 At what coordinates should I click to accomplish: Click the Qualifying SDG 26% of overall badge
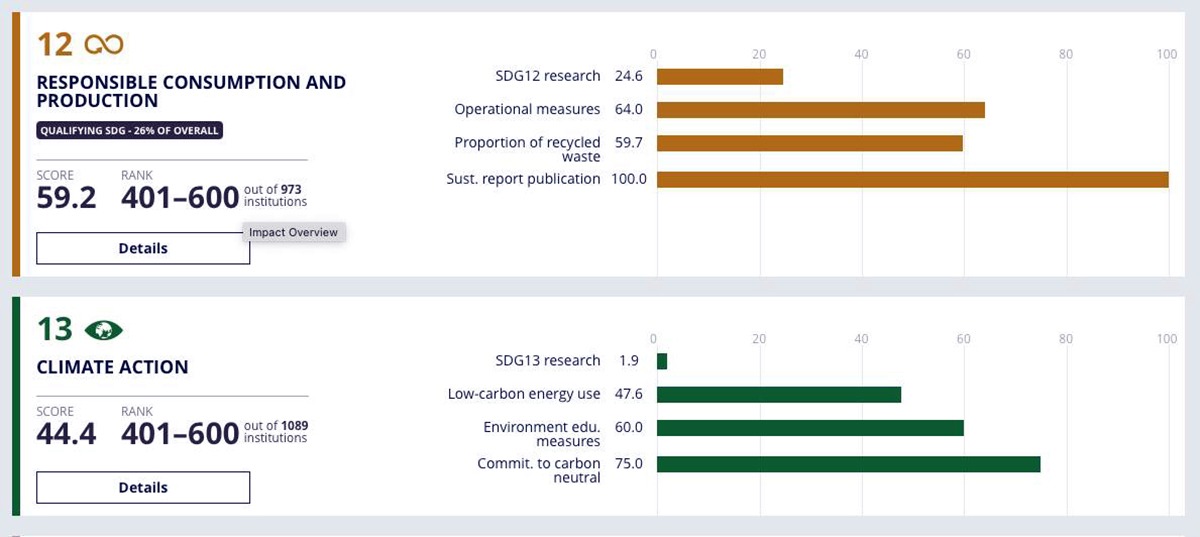click(x=129, y=130)
